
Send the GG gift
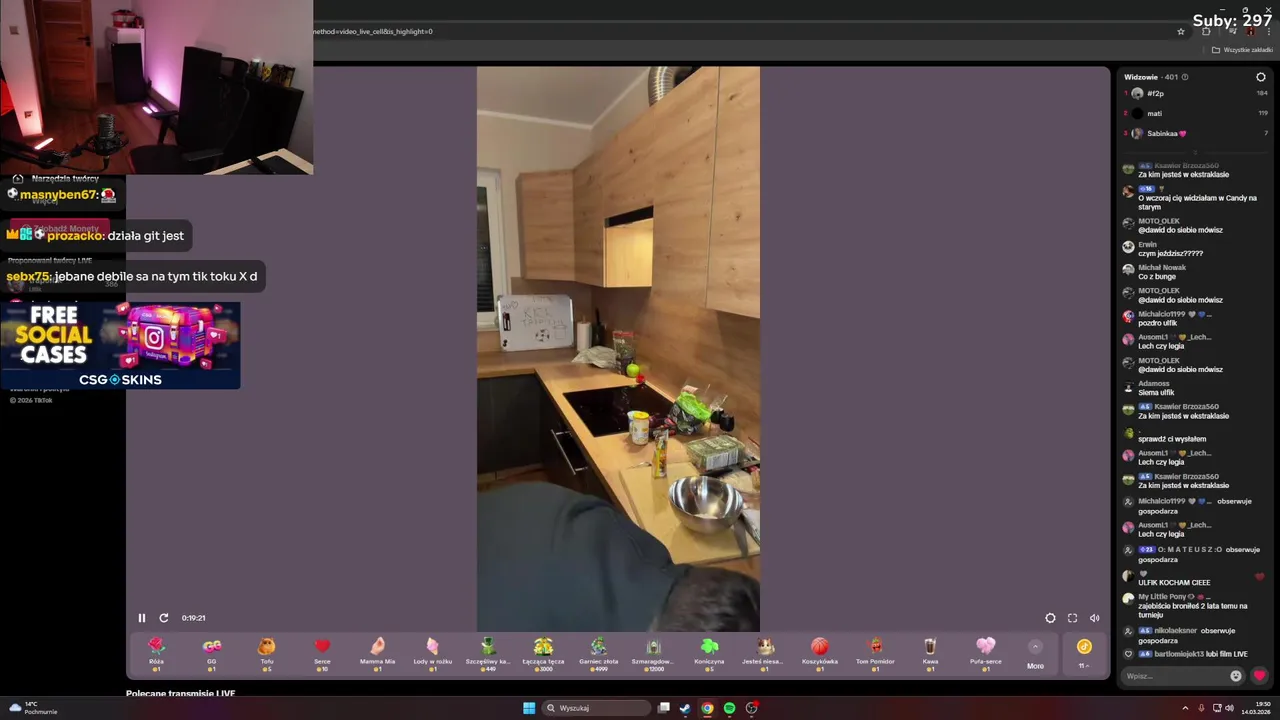(x=212, y=654)
